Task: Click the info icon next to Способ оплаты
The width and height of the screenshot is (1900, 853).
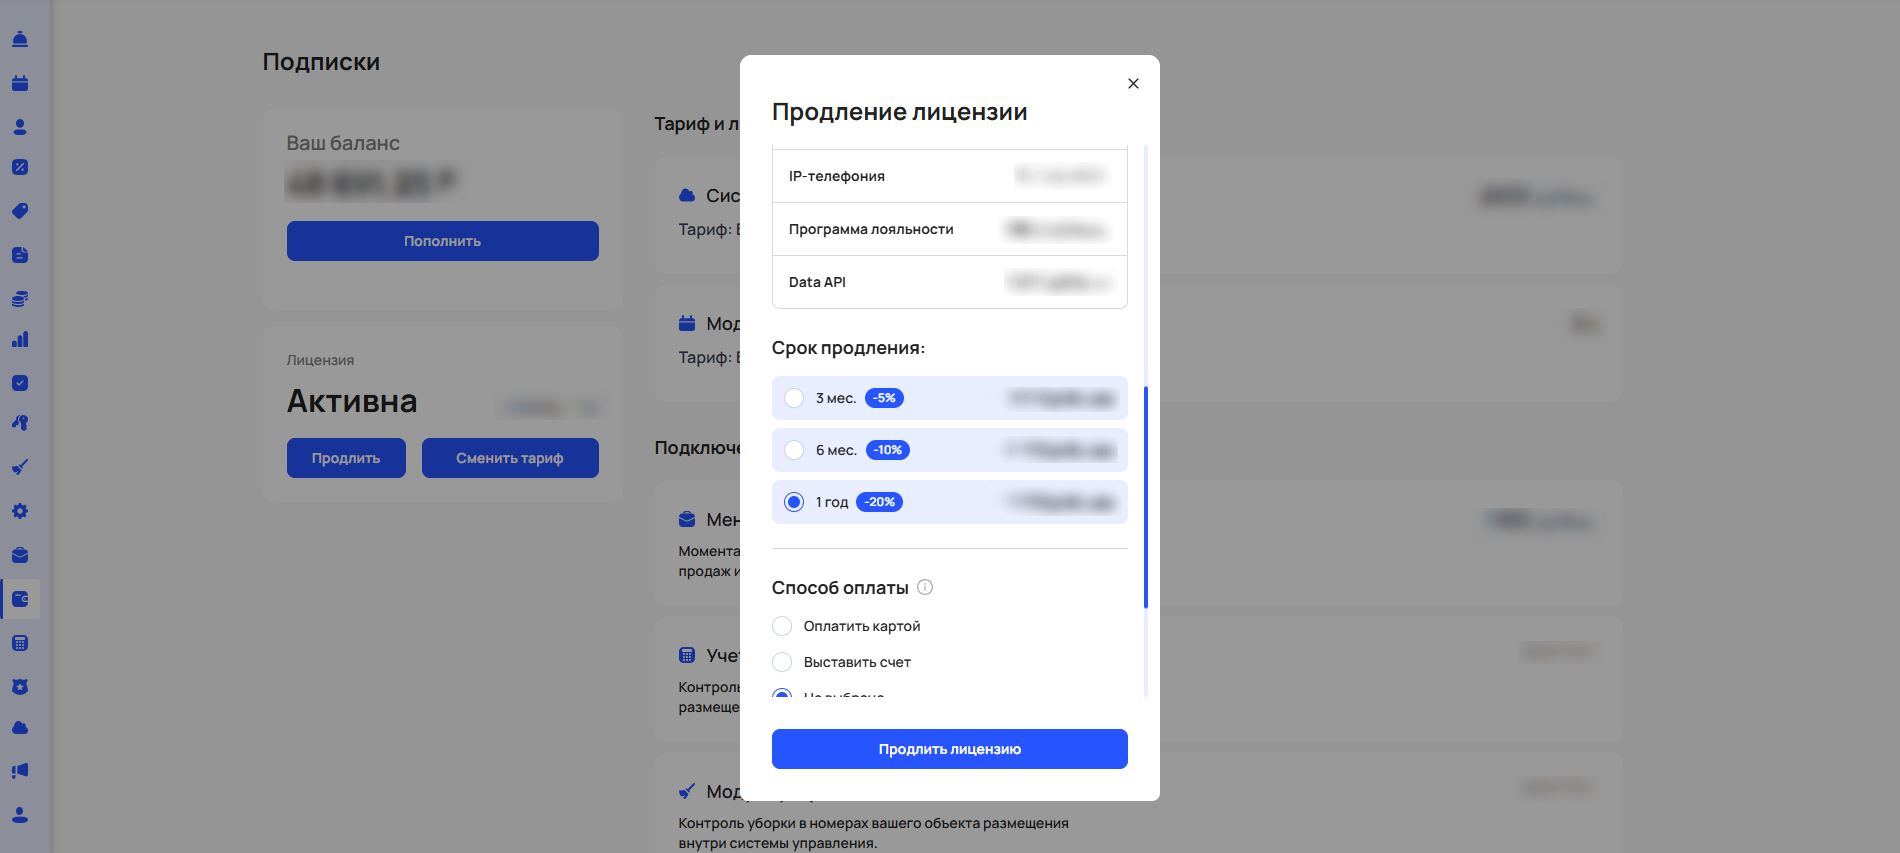Action: (925, 587)
